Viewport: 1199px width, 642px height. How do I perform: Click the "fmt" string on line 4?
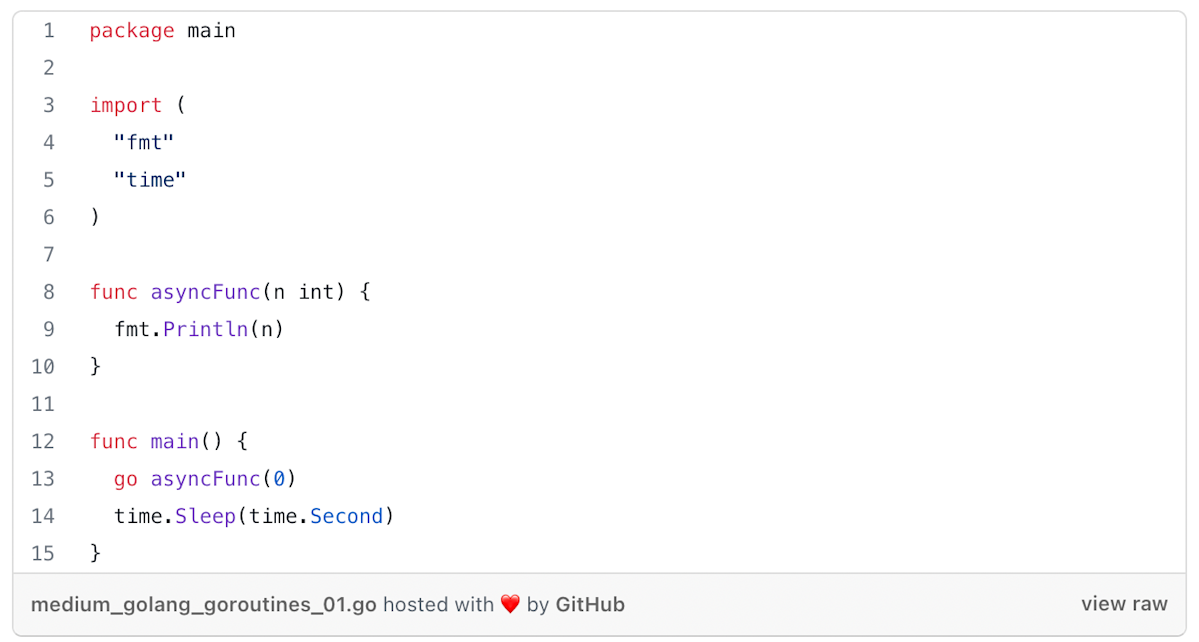(144, 142)
